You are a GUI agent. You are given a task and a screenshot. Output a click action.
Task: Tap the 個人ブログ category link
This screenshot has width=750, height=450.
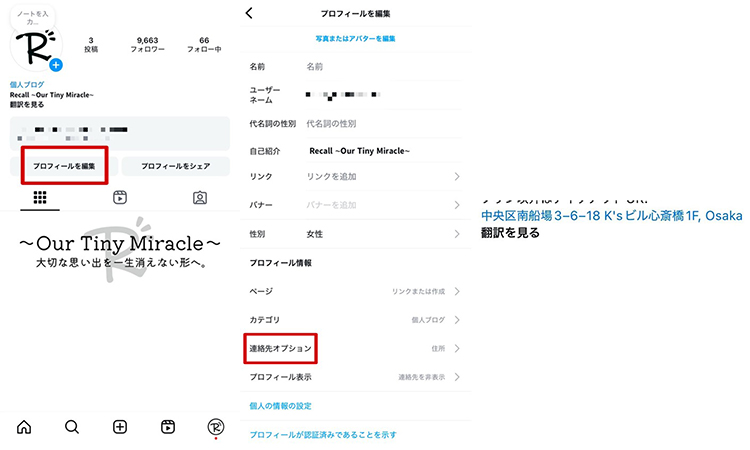click(27, 85)
